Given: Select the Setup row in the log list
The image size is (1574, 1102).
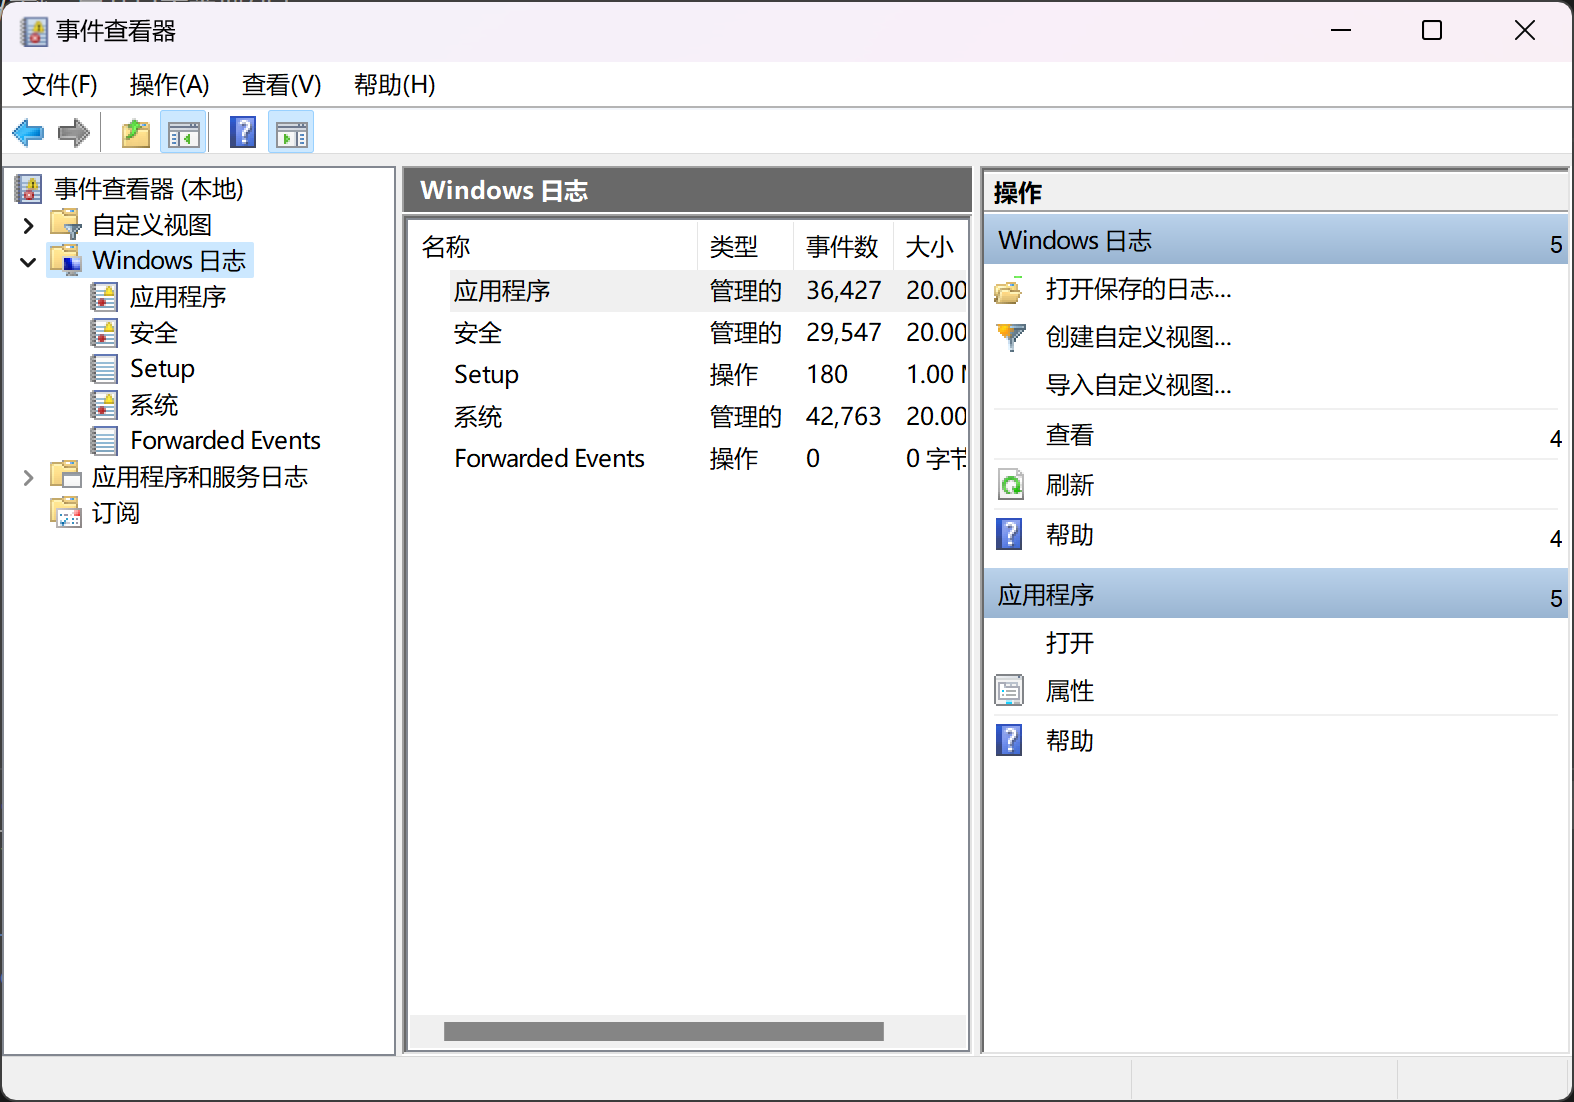Looking at the screenshot, I should pyautogui.click(x=688, y=375).
